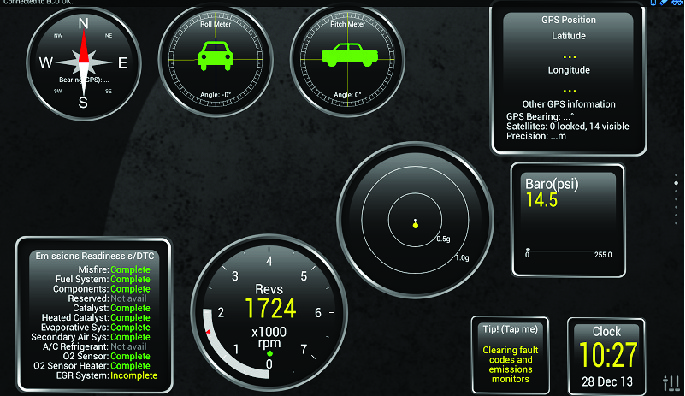Open the Tip! (Tap me) widget
This screenshot has height=396, width=685.
(x=510, y=355)
